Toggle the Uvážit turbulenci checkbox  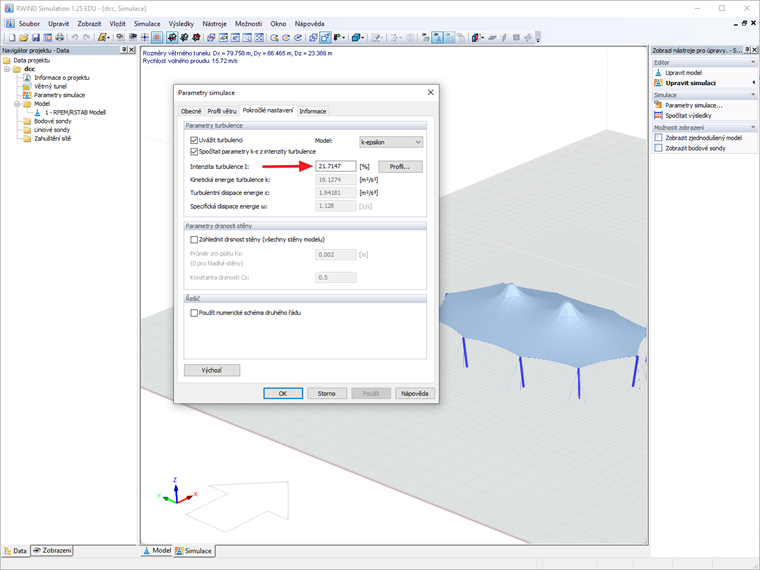click(194, 141)
